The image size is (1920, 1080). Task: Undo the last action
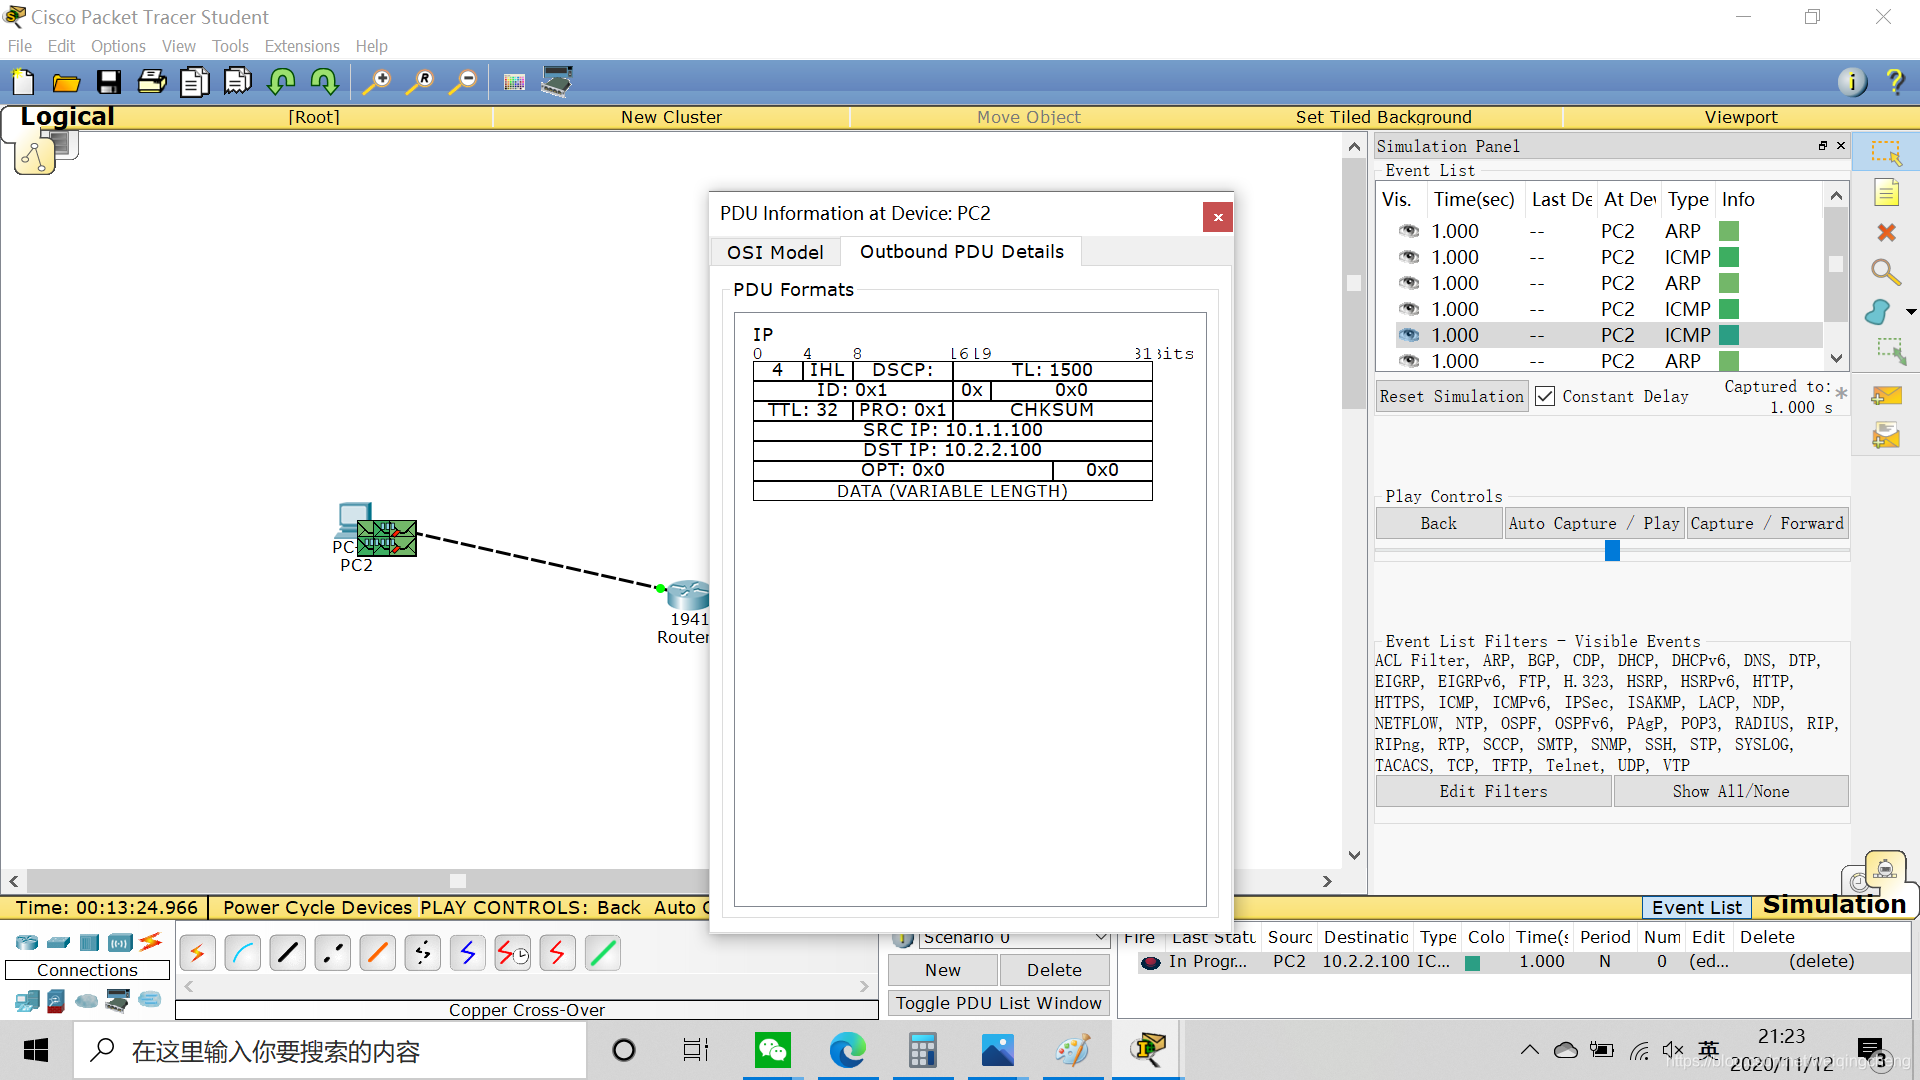click(281, 82)
